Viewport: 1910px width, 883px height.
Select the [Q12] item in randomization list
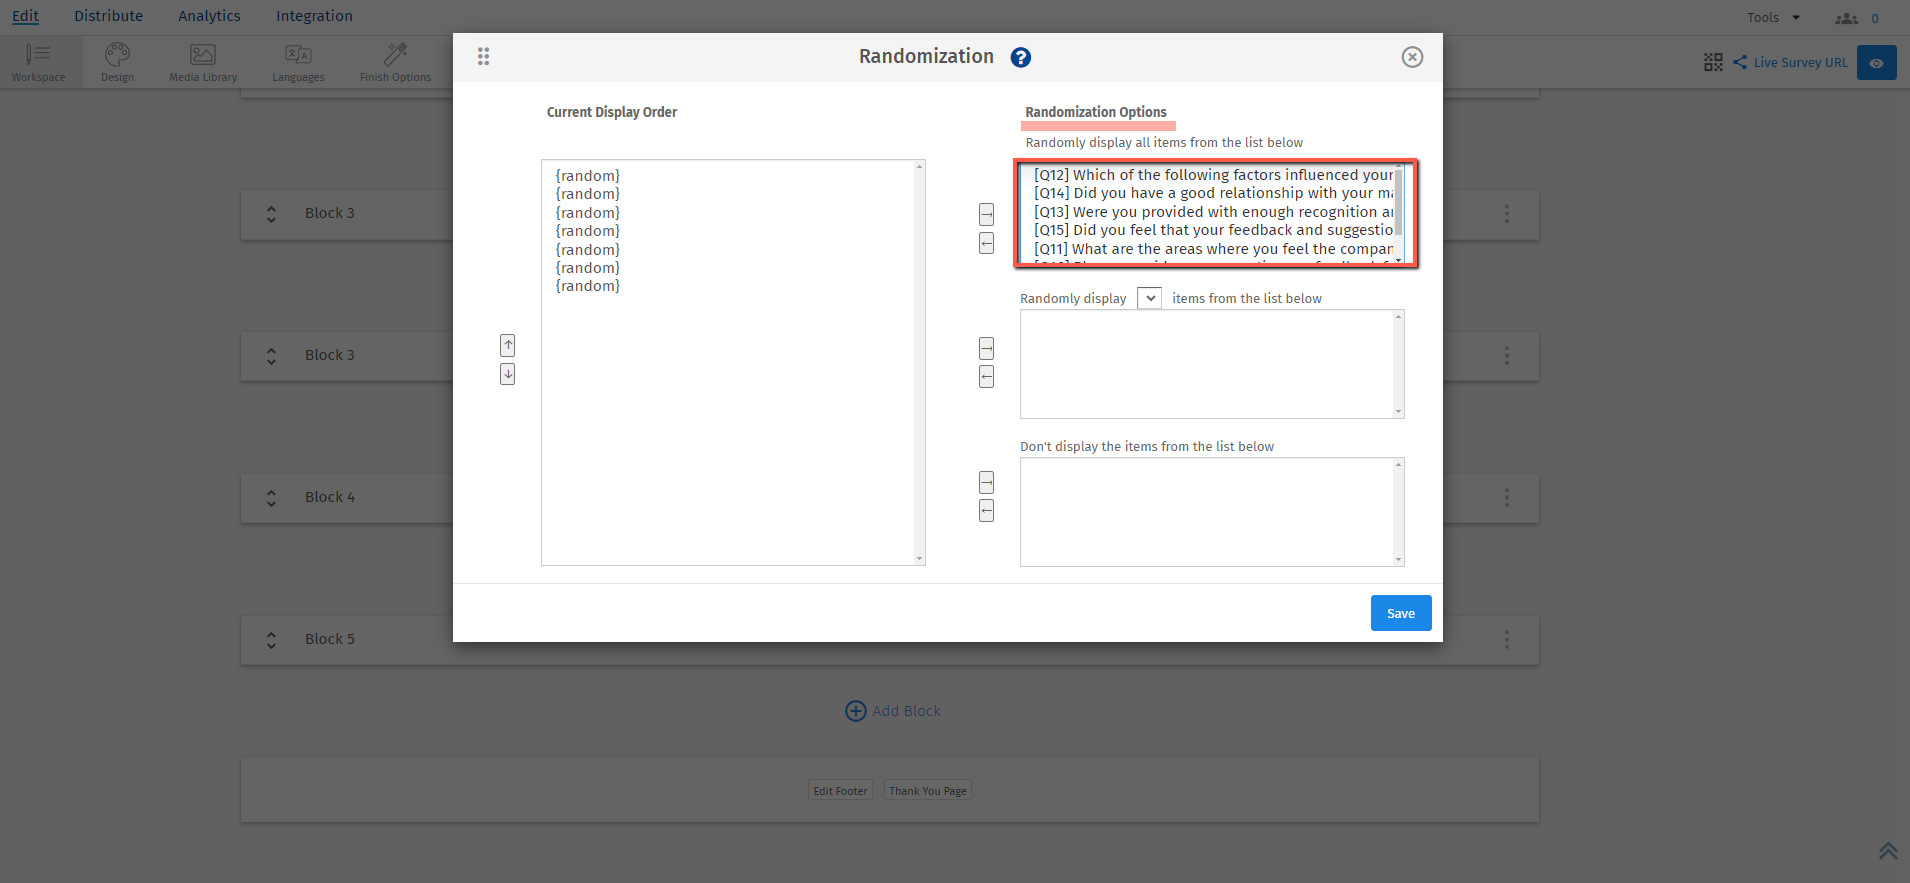pyautogui.click(x=1213, y=175)
